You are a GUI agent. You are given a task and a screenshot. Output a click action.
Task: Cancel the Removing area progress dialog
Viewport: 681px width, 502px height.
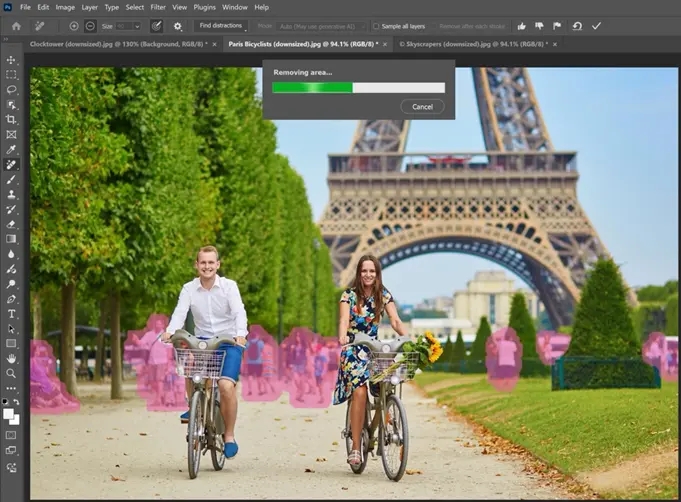coord(422,106)
